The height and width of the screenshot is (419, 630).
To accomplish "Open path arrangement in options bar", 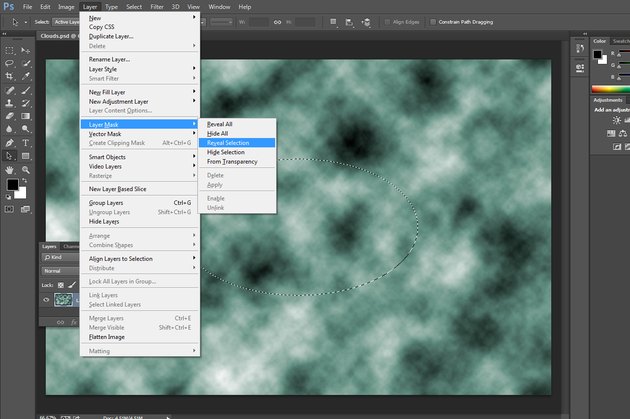I will (366, 22).
